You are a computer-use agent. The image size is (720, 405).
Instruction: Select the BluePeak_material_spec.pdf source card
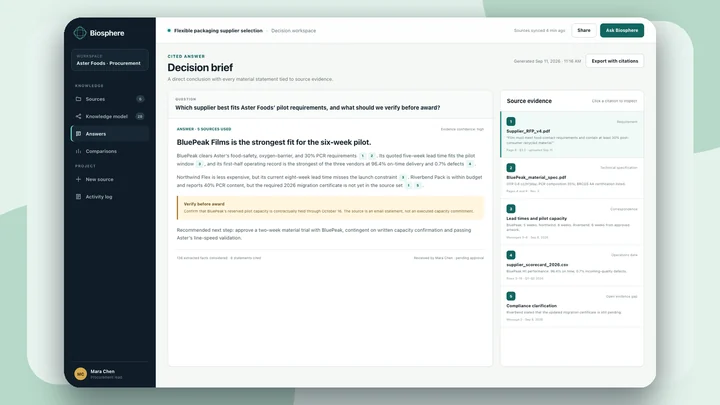pyautogui.click(x=572, y=178)
